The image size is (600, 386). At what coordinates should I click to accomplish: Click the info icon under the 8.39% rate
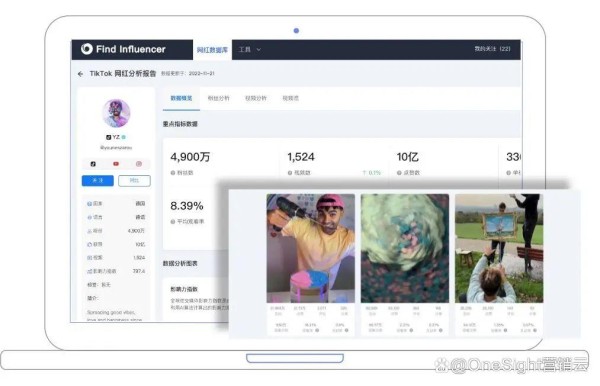(x=173, y=222)
